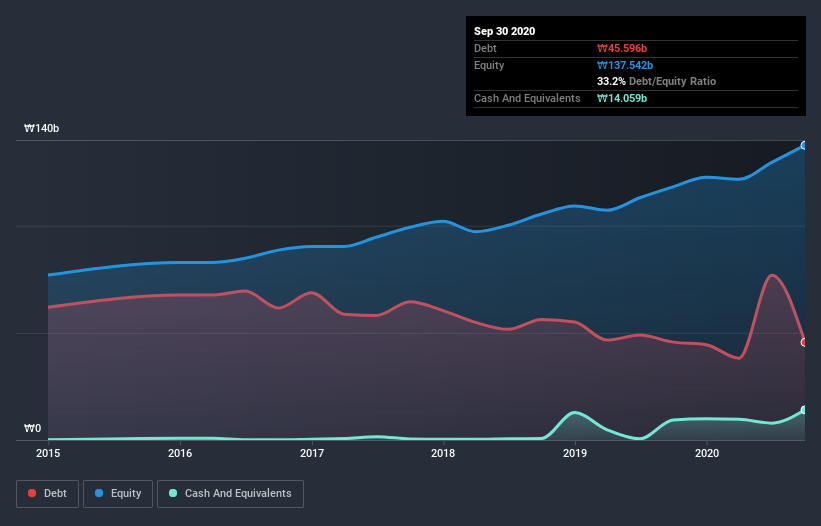This screenshot has width=821, height=526.
Task: Click the ₩137.542b equity value
Action: click(625, 65)
